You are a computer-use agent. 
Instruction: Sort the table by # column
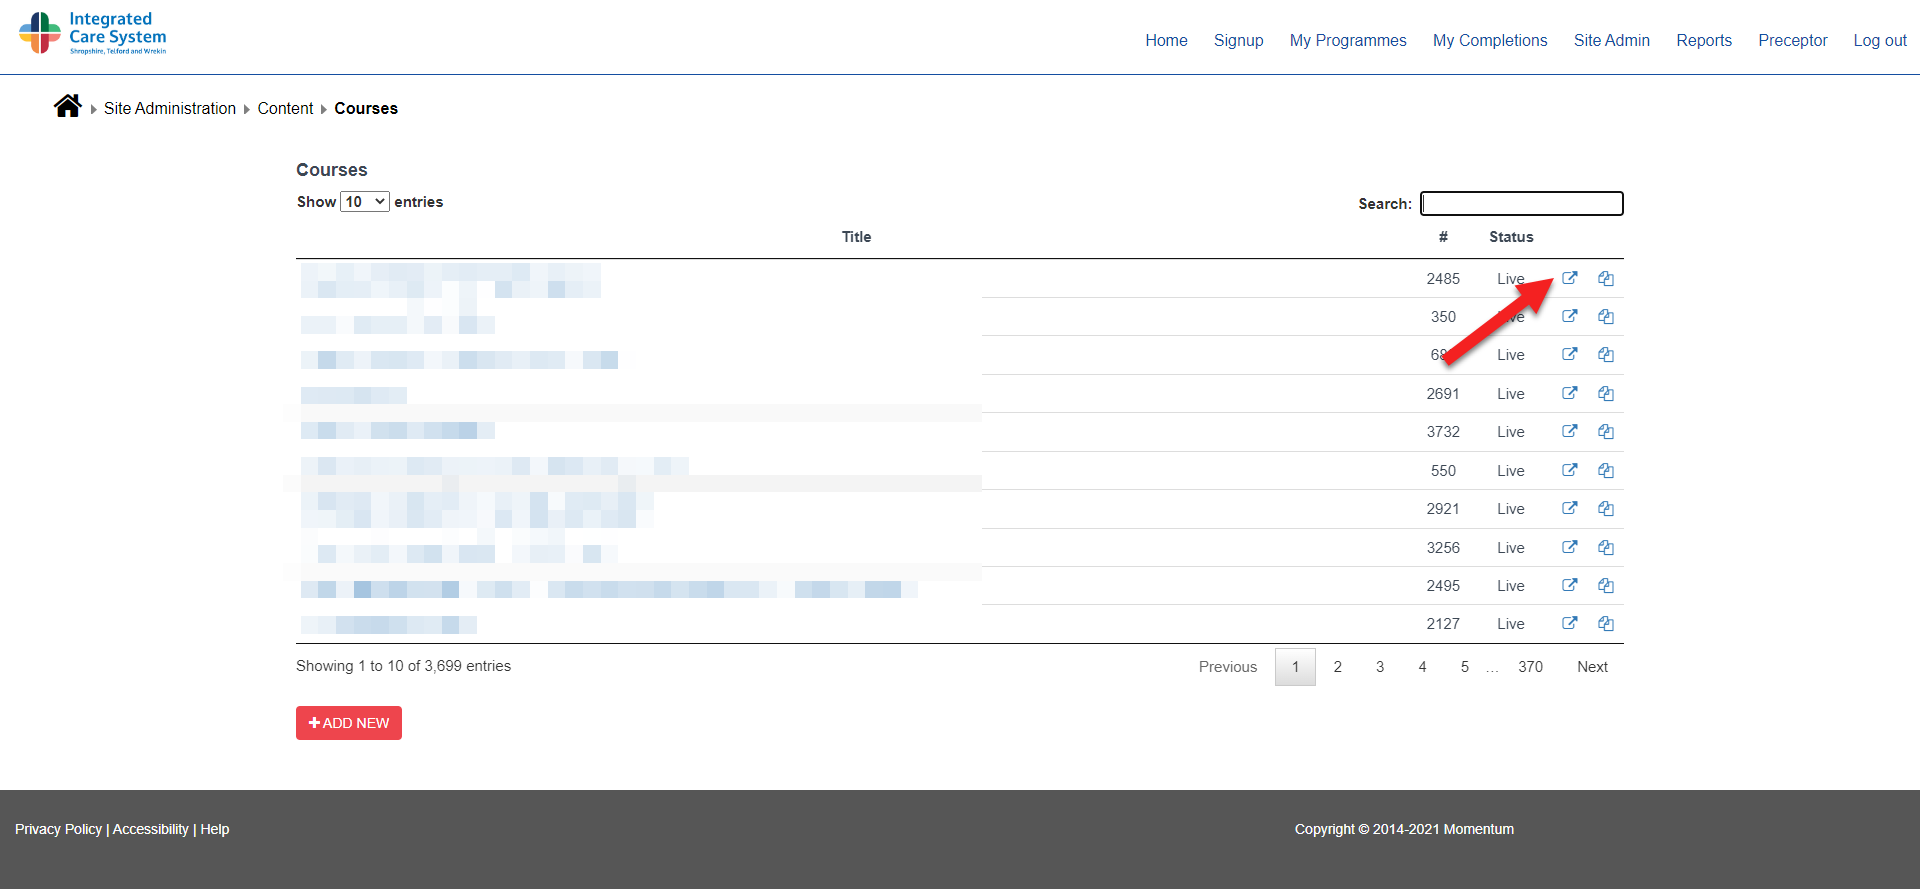click(x=1443, y=237)
